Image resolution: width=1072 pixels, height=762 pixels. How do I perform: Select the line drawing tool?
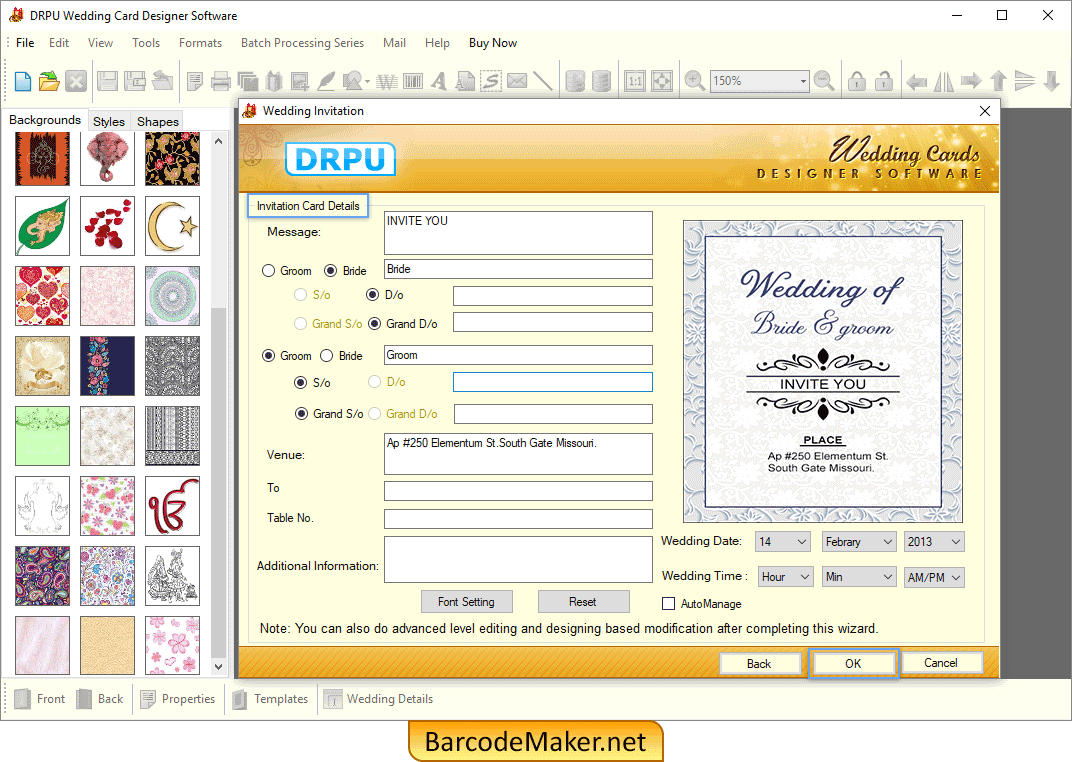(543, 81)
